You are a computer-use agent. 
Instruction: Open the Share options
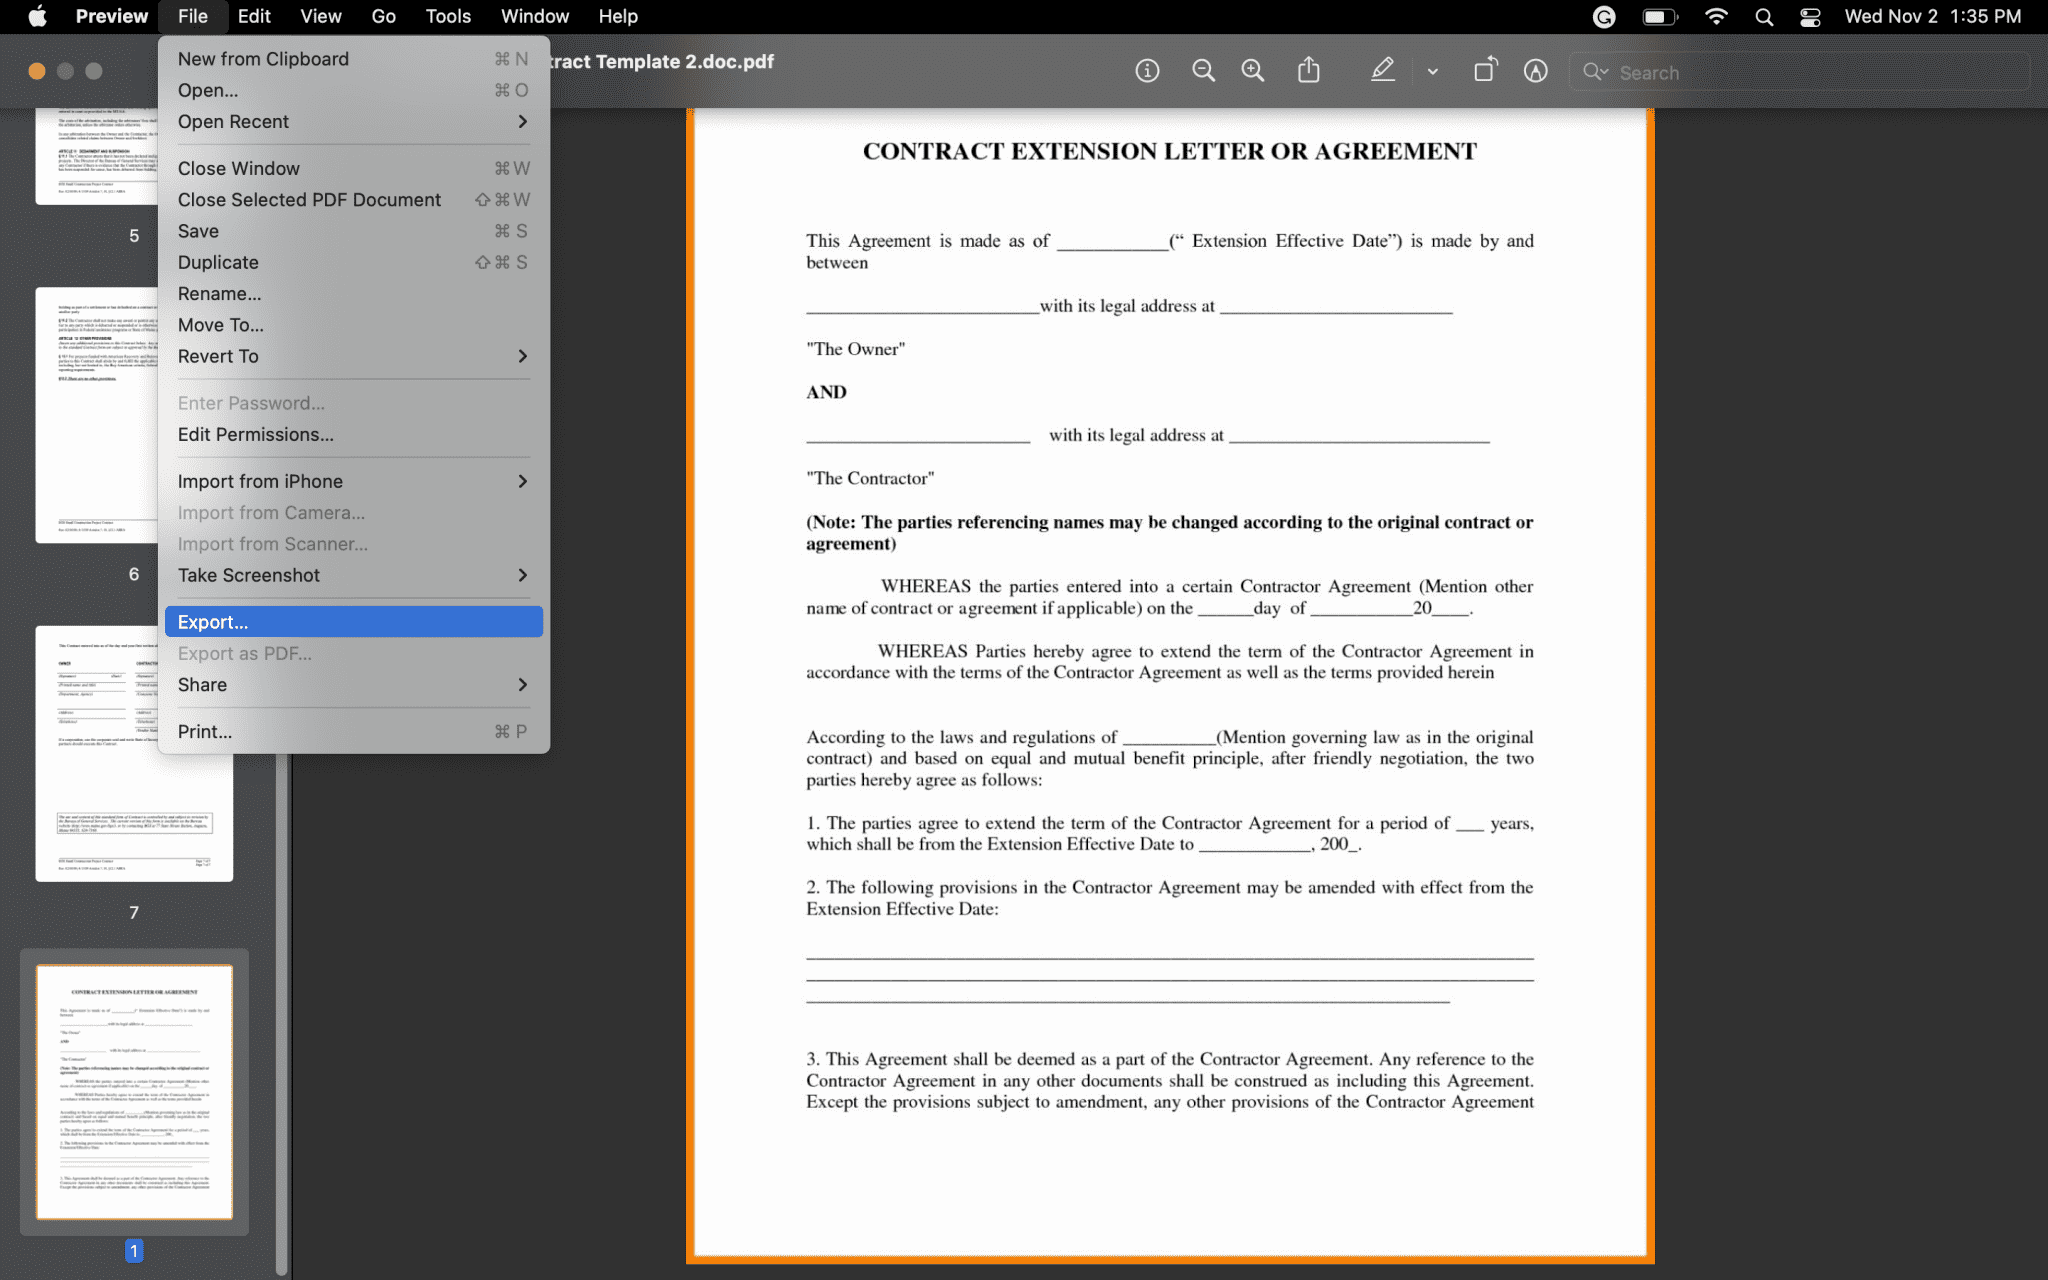1309,71
